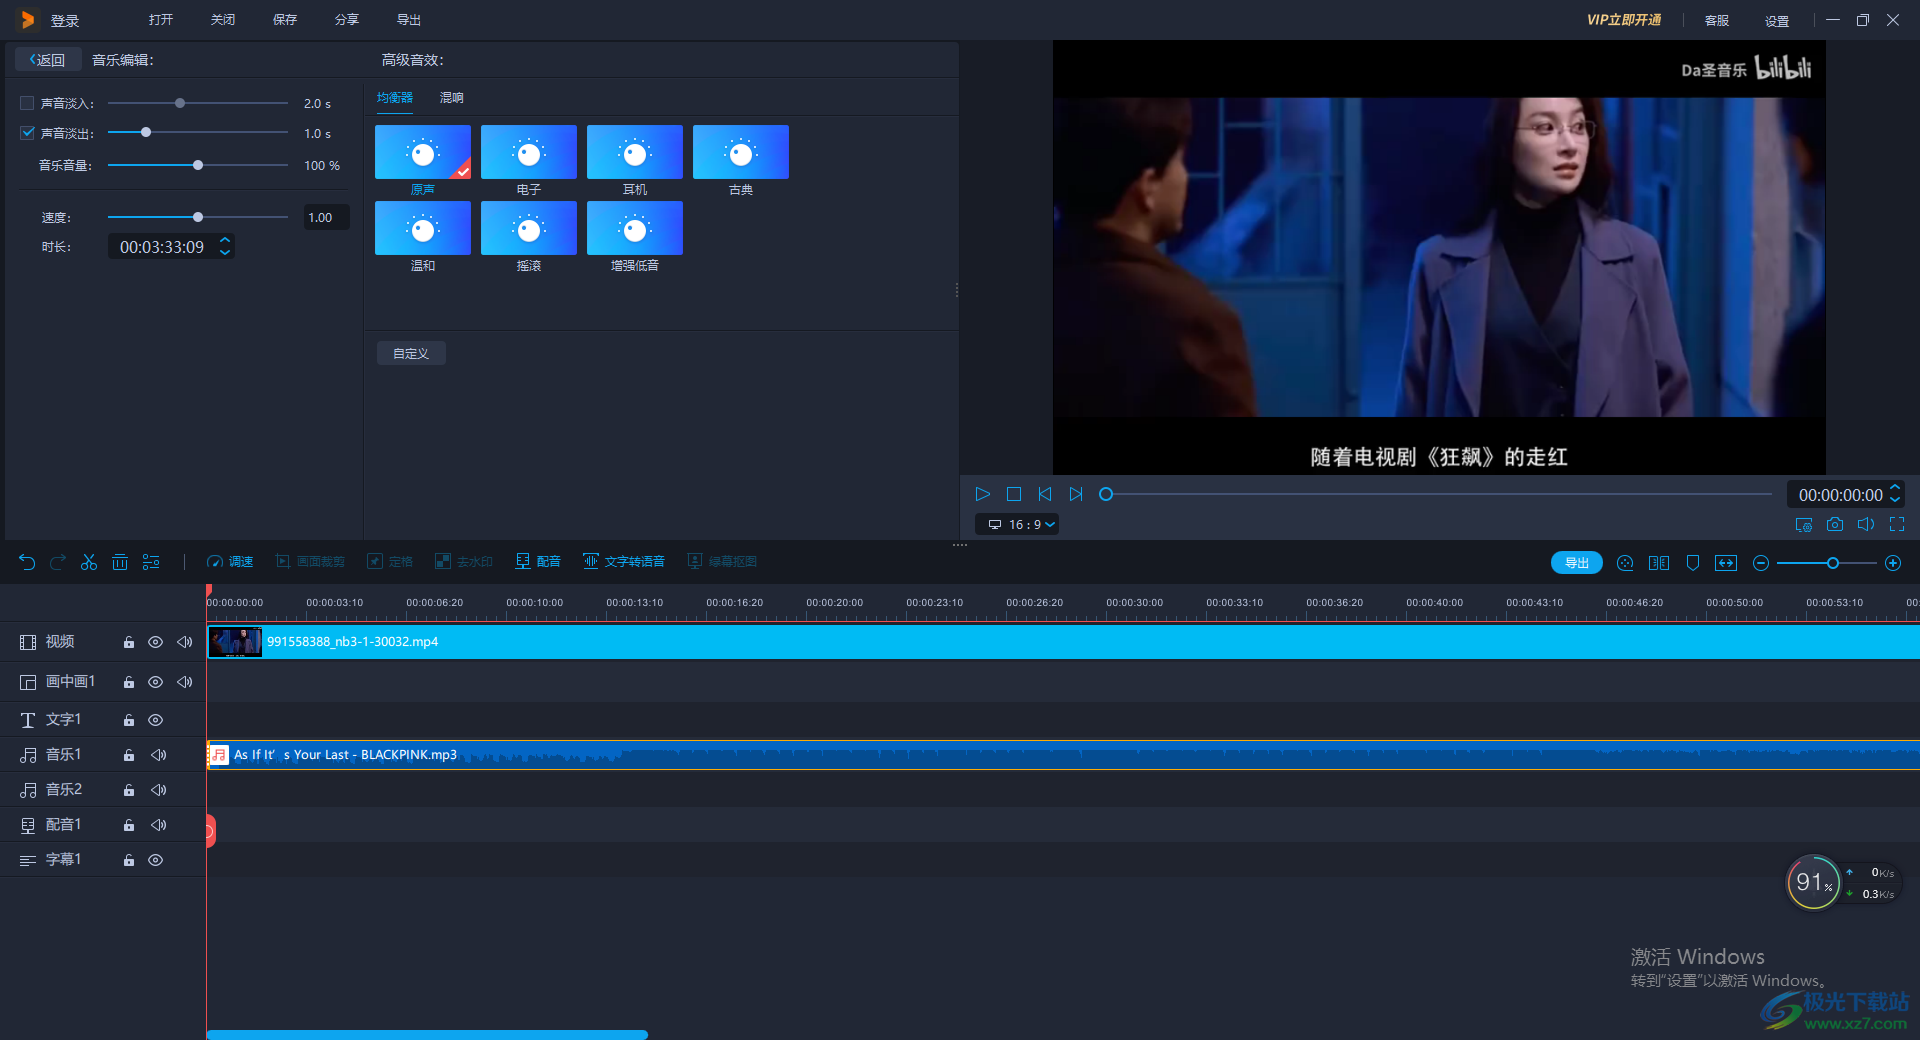Click the split-screen compare icon

[x=1659, y=563]
